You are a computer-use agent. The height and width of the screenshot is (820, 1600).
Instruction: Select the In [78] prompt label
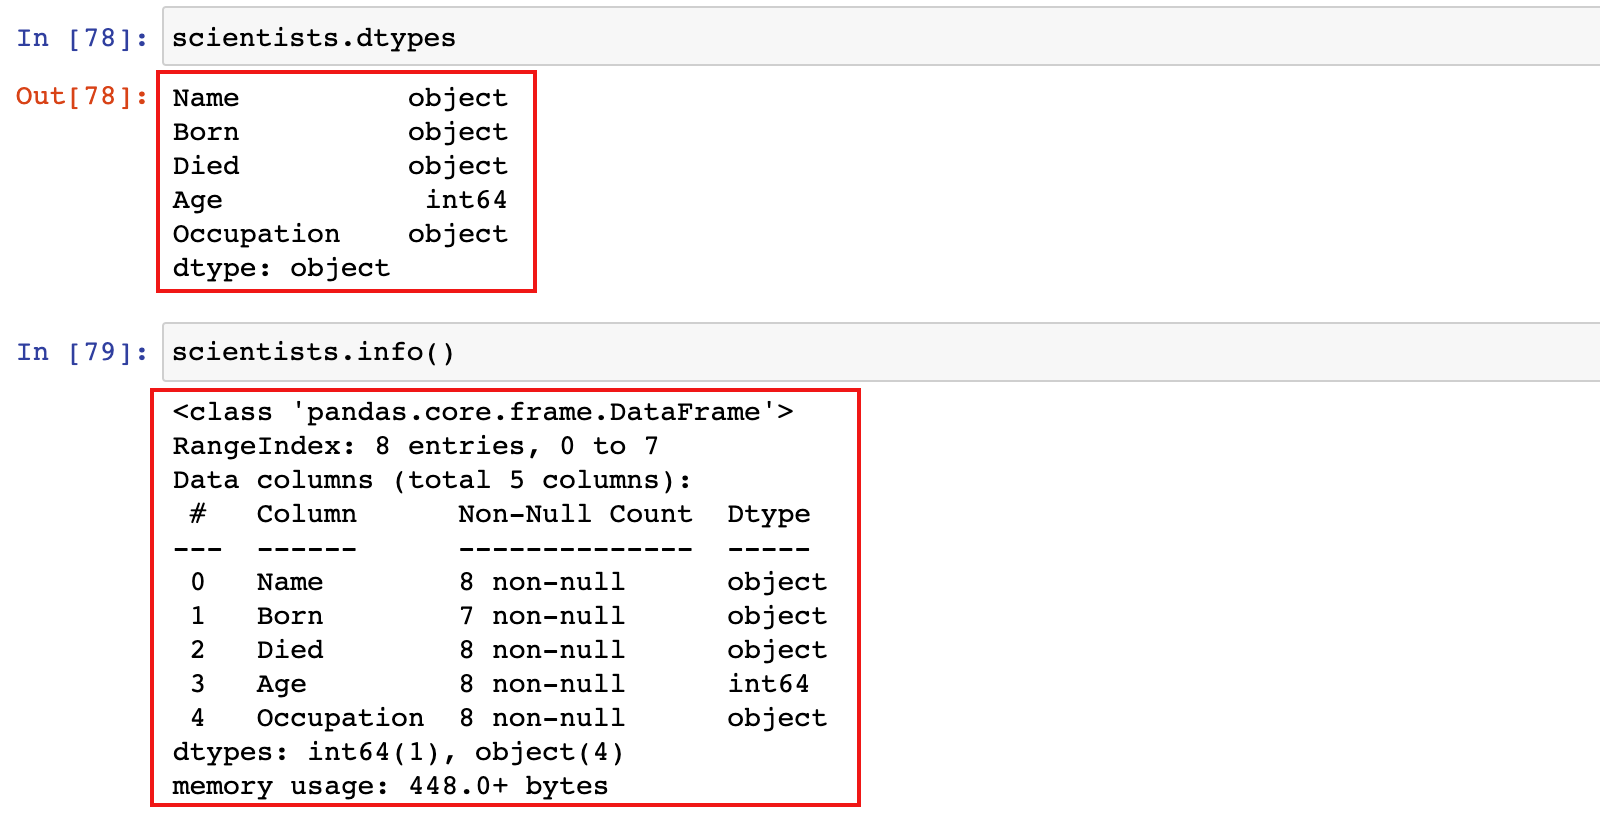[82, 38]
